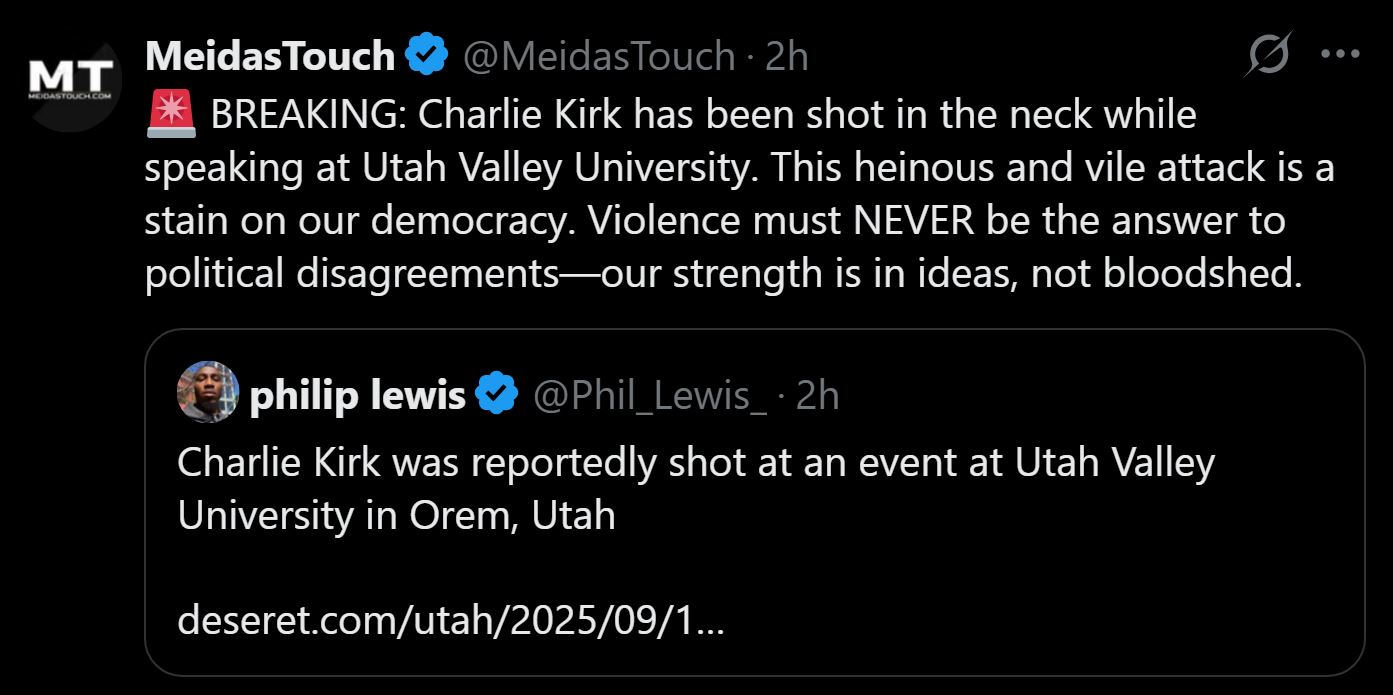Open the philip lewis display name
This screenshot has height=695, width=1393.
click(357, 396)
